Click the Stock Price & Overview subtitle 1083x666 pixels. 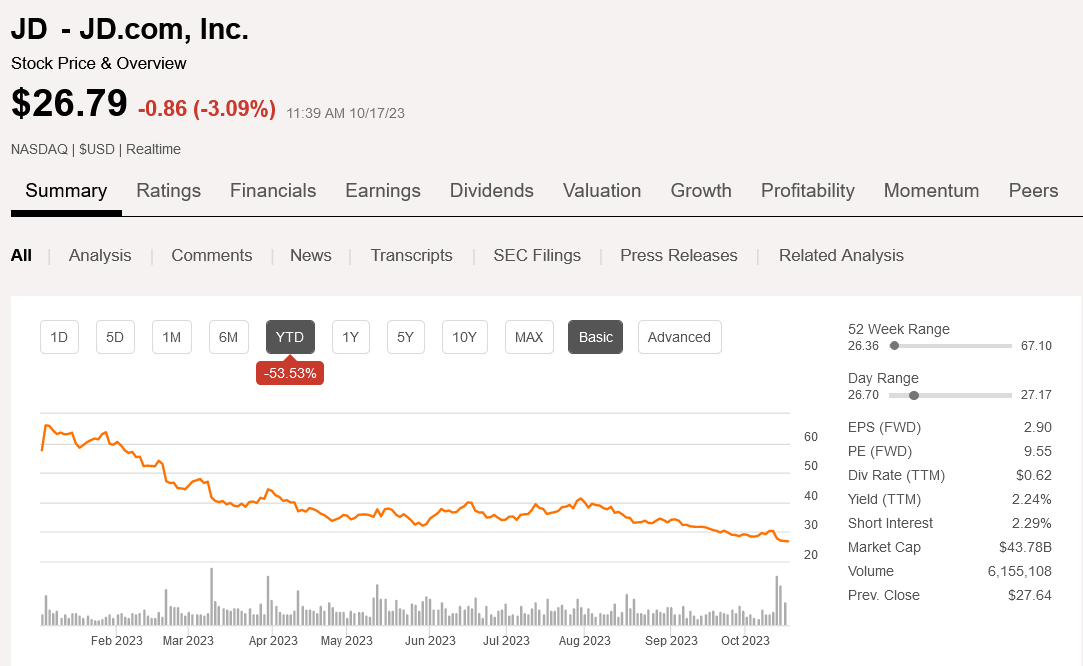(x=99, y=64)
